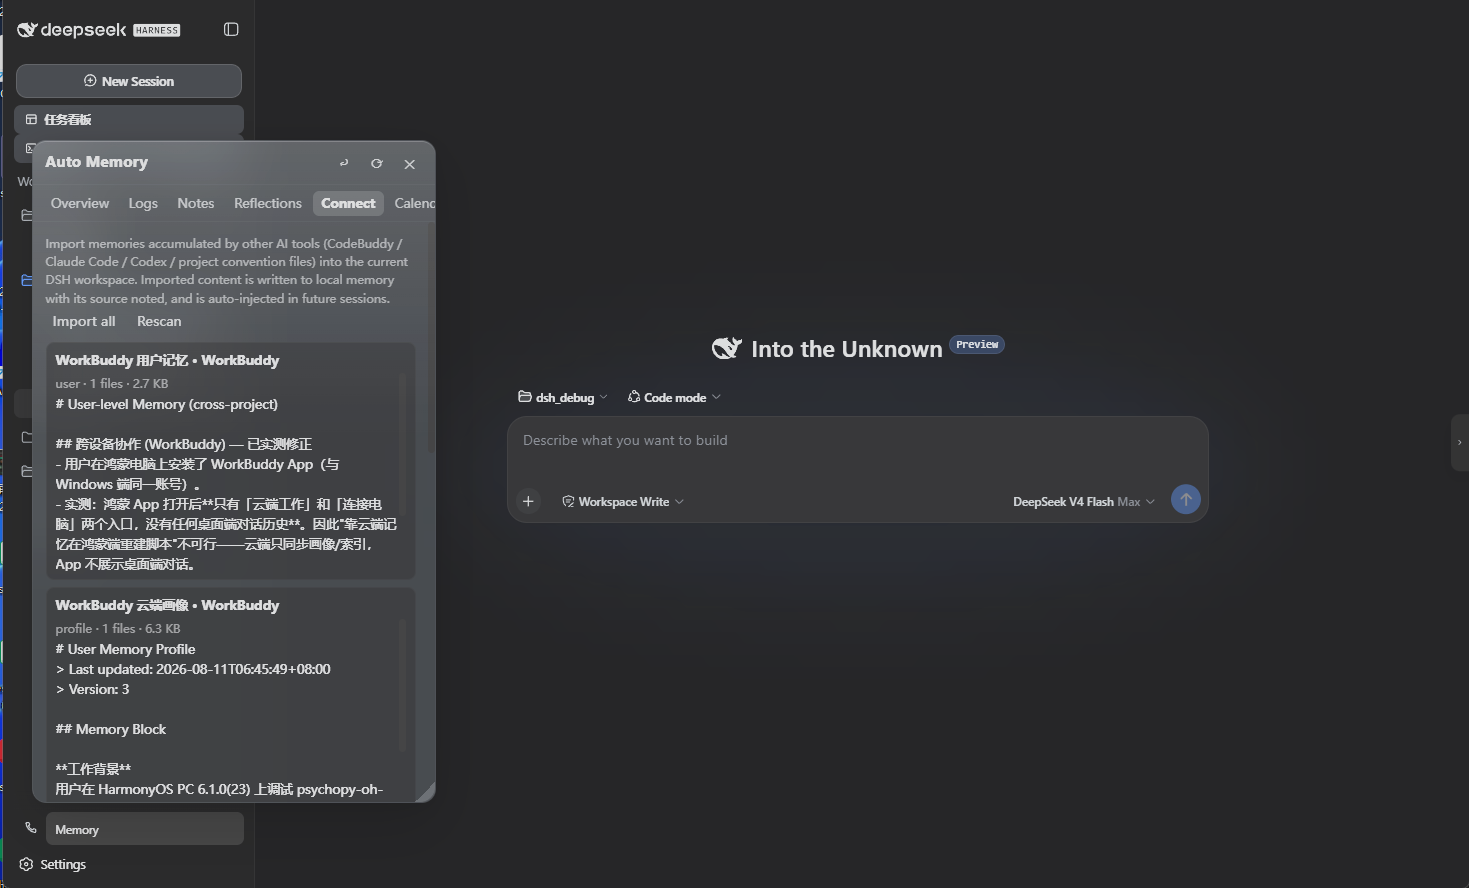Screen dimensions: 1469x888
Task: Click the back arrow icon in Auto Memory
Action: tap(344, 163)
